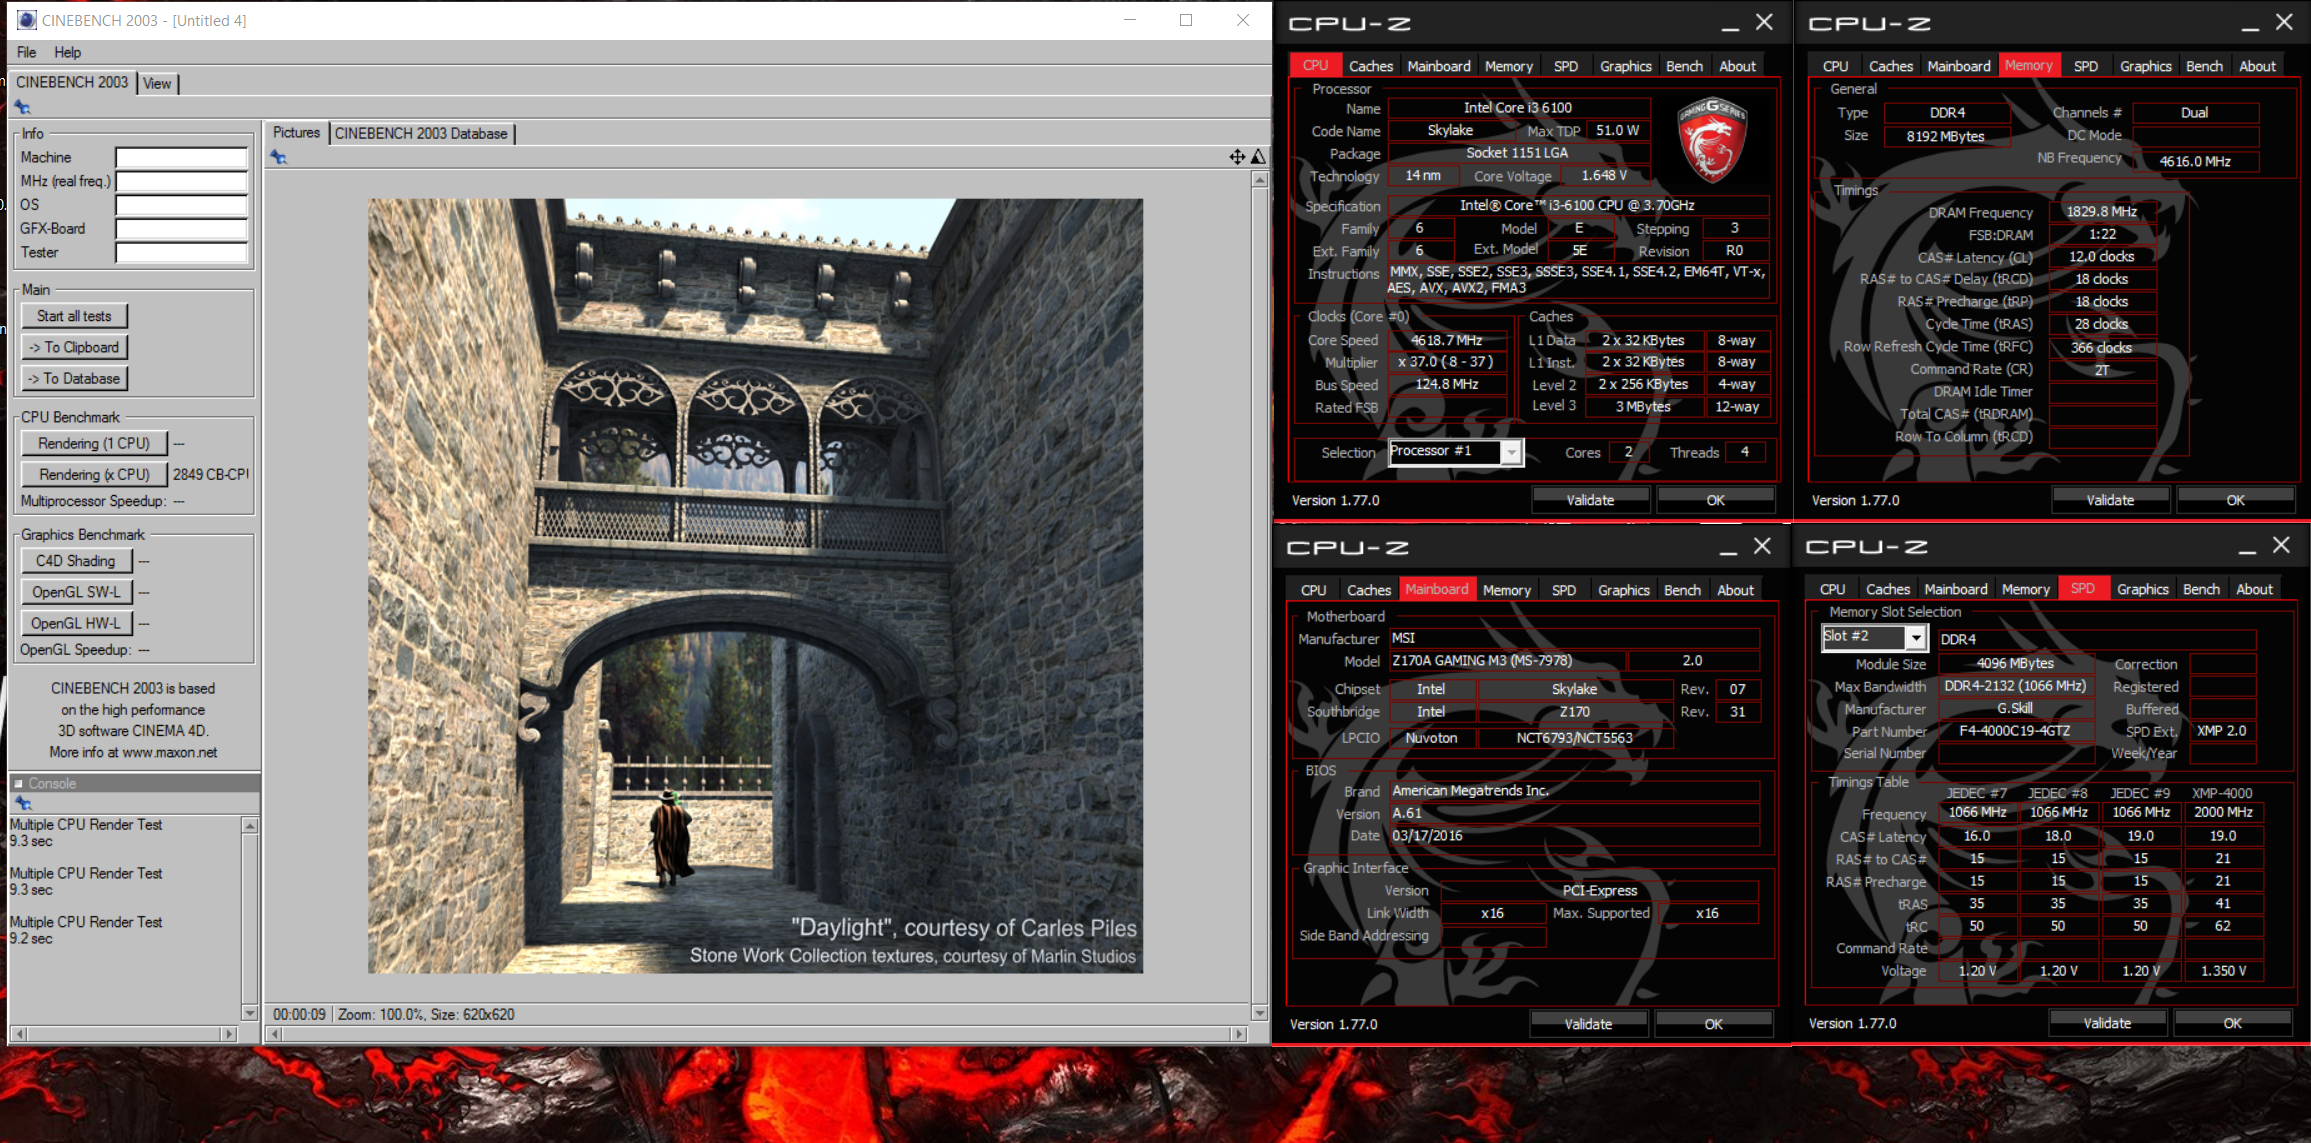Open the Processor #1 selection dropdown

1512,453
